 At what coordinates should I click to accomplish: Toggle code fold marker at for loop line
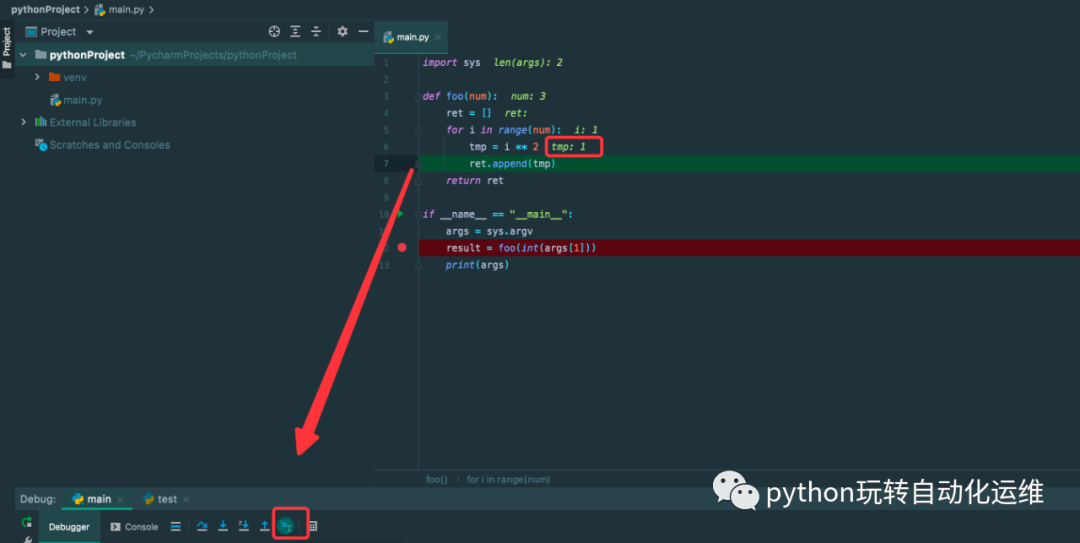[x=418, y=130]
